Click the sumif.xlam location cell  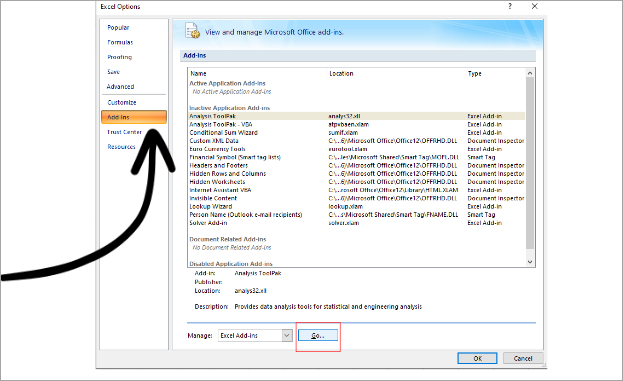pos(343,132)
